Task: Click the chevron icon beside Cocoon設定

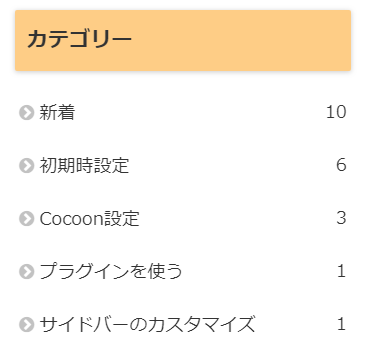Action: 27,219
